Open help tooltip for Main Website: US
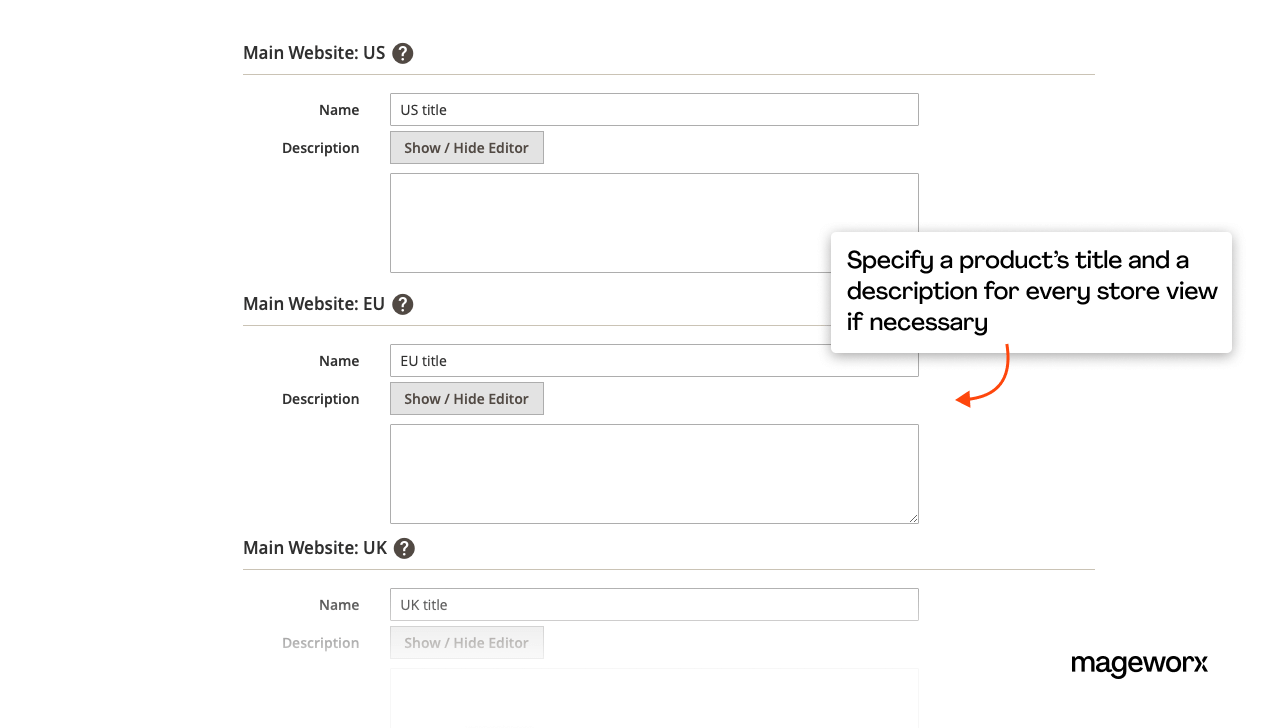The image size is (1288, 728). (x=402, y=53)
